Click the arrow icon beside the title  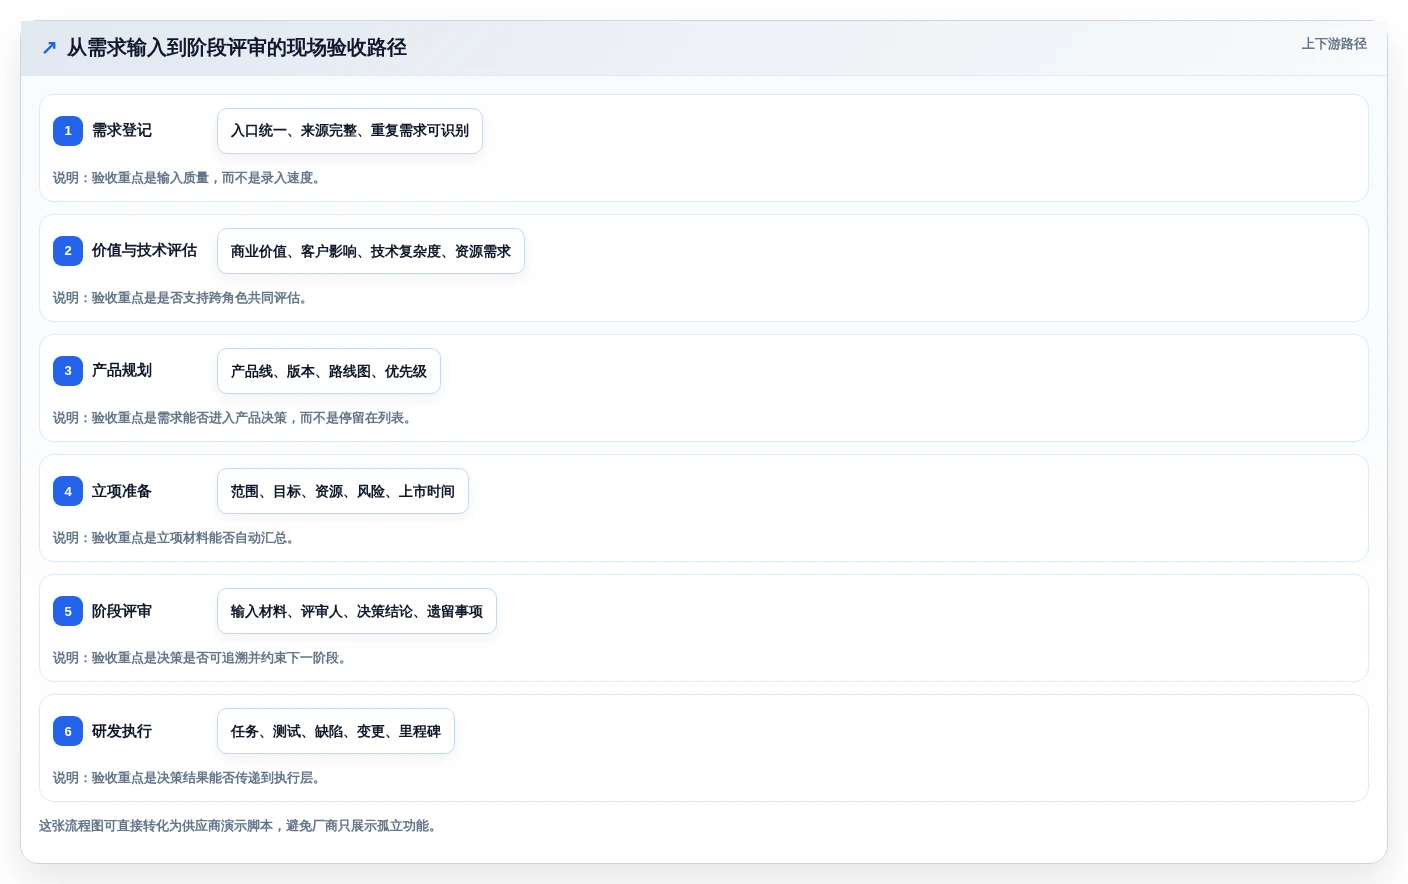tap(49, 47)
